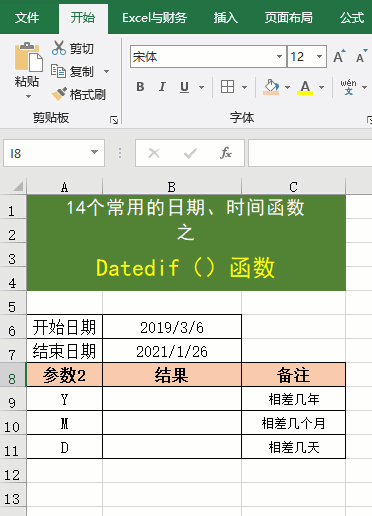The height and width of the screenshot is (516, 372).
Task: Click the Cut scissors icon
Action: pos(59,48)
